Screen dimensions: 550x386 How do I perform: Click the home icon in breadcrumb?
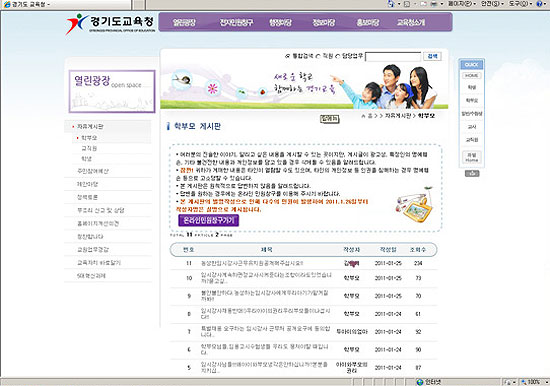(x=363, y=116)
